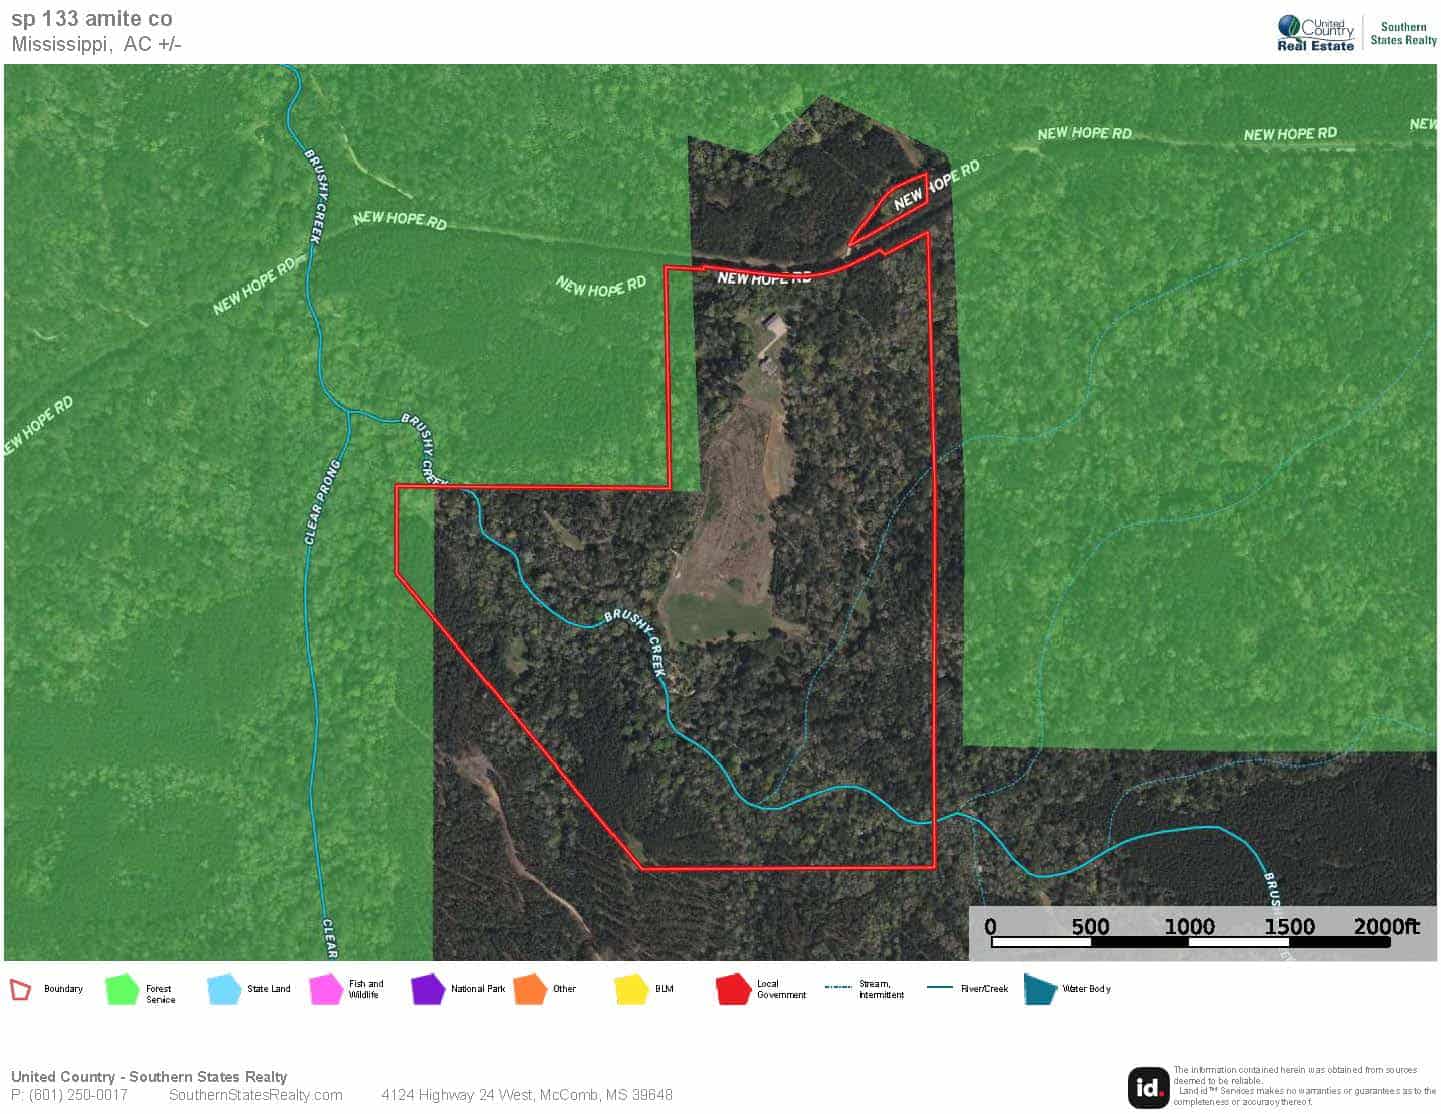Click the Local Government legend symbol
This screenshot has height=1114, width=1441.
(732, 988)
